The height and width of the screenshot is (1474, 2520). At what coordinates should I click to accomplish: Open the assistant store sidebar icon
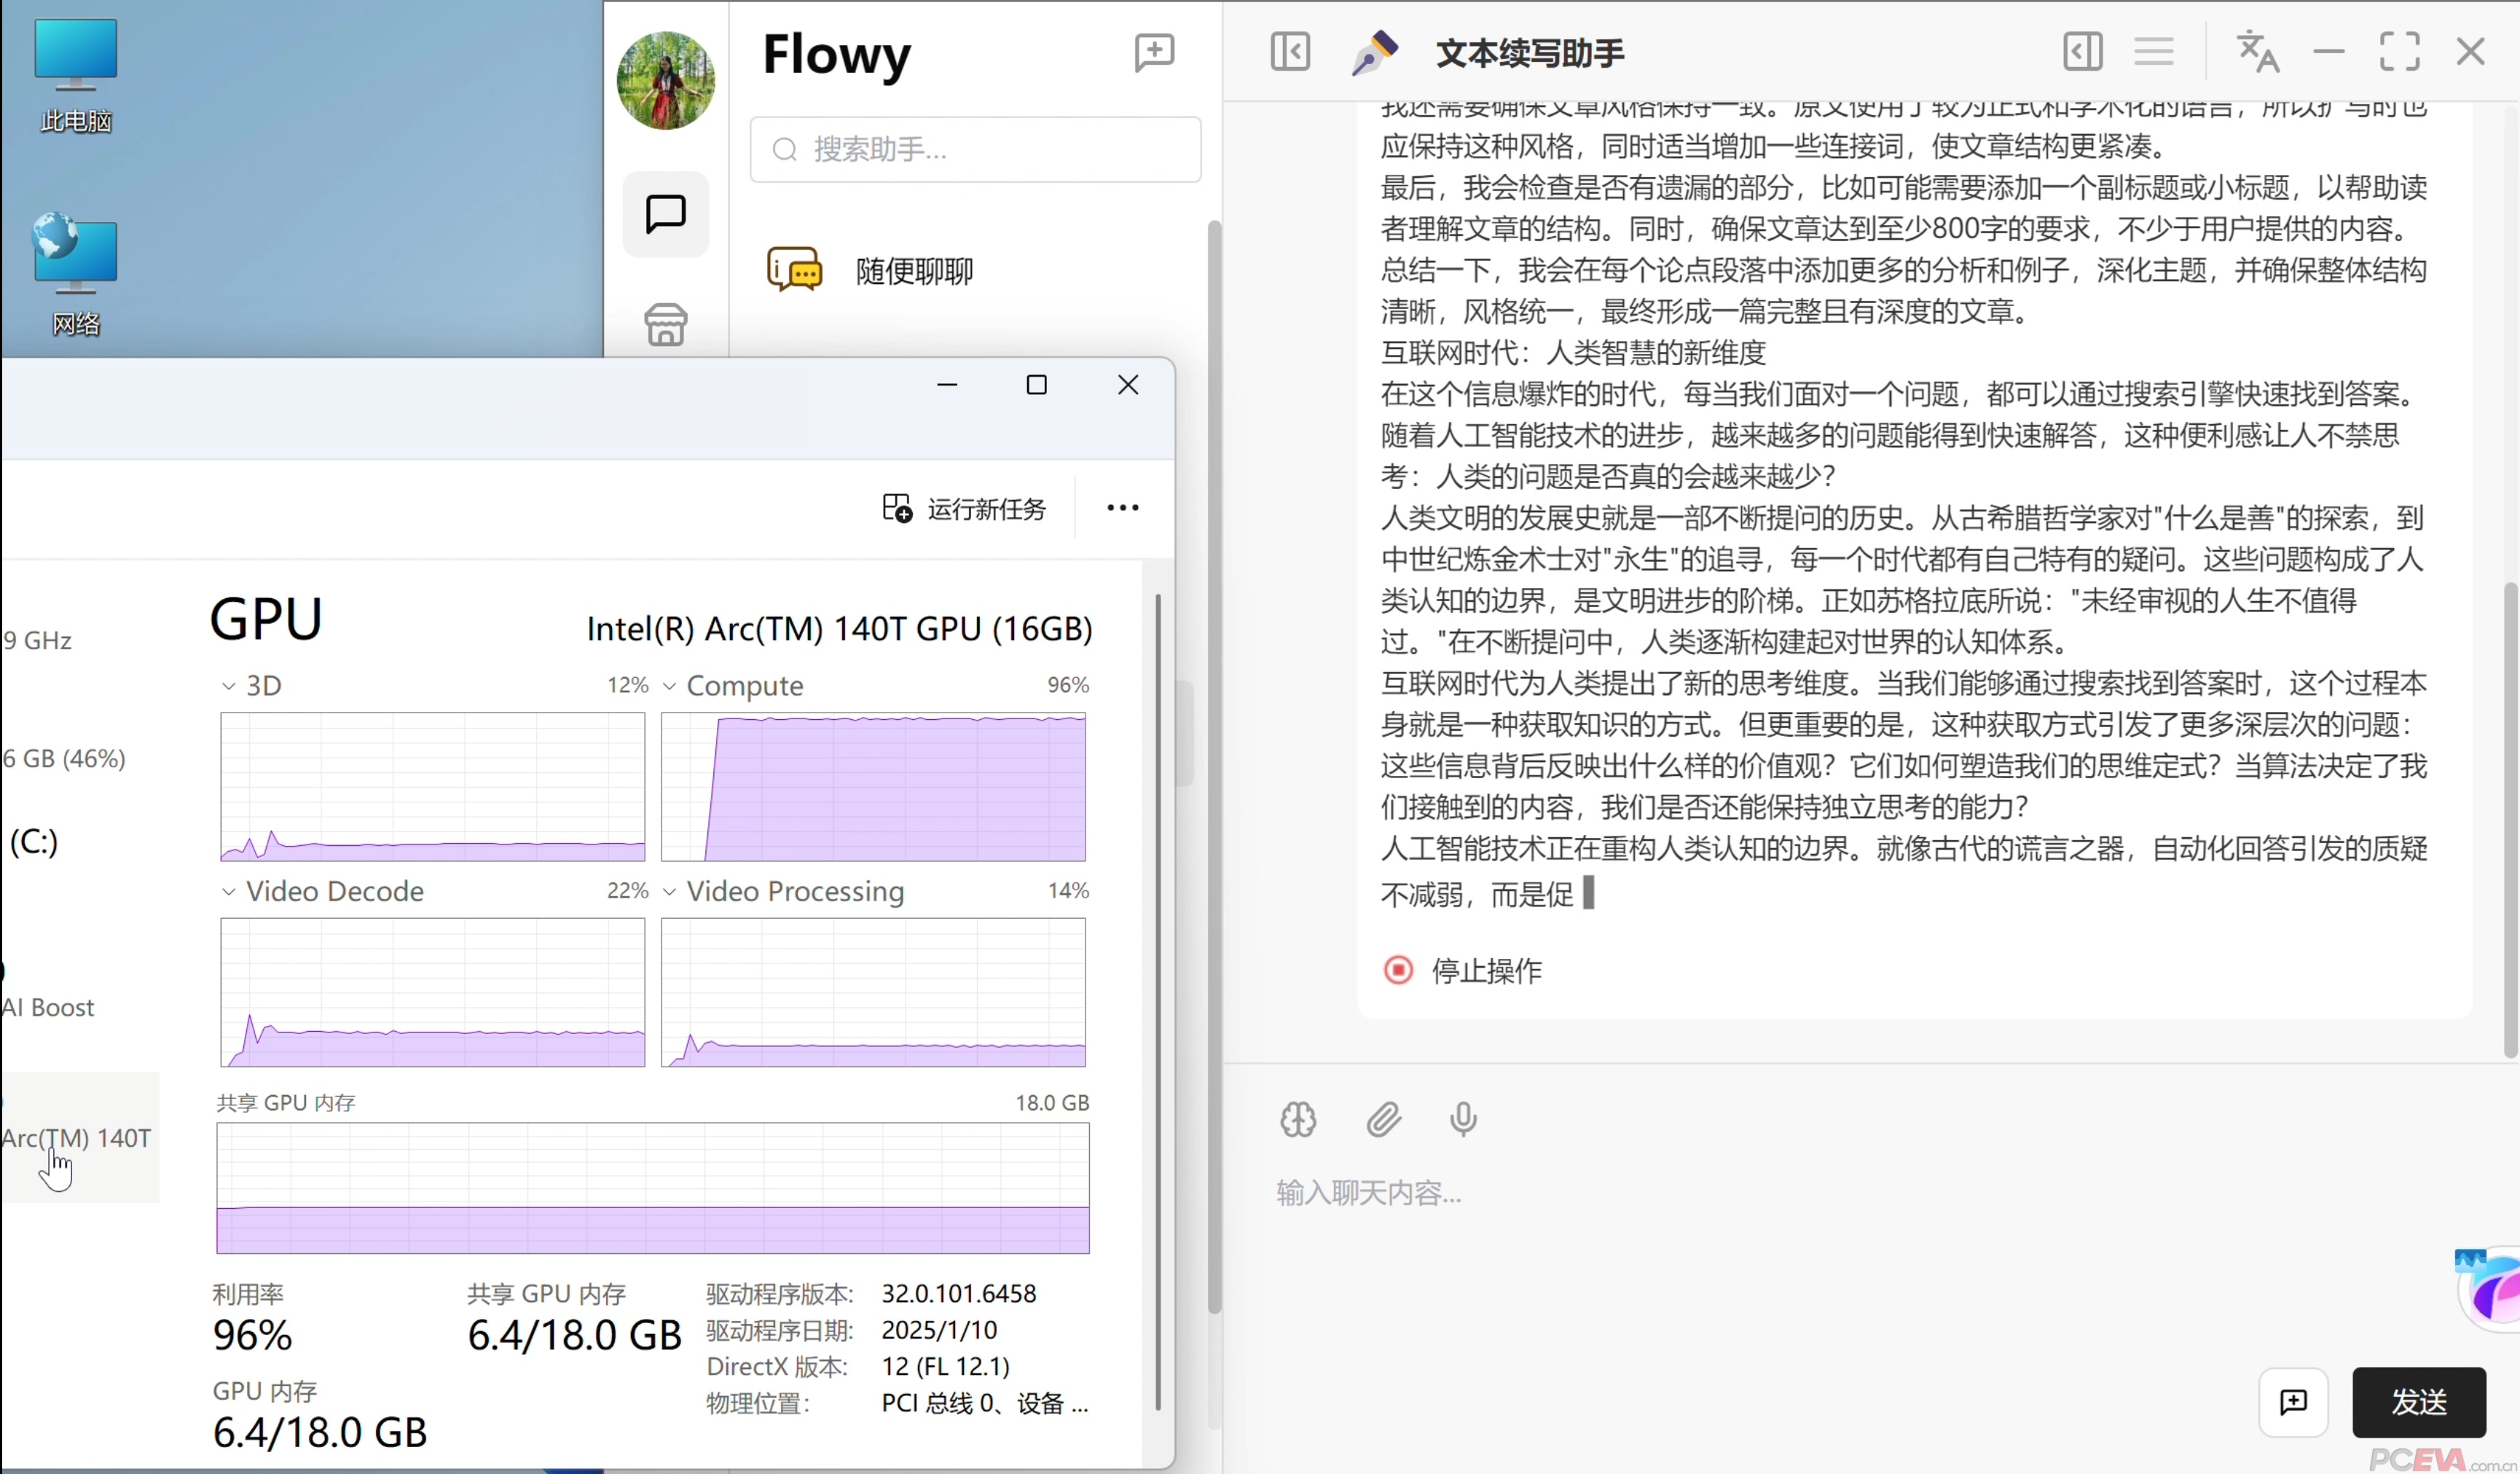tap(665, 324)
